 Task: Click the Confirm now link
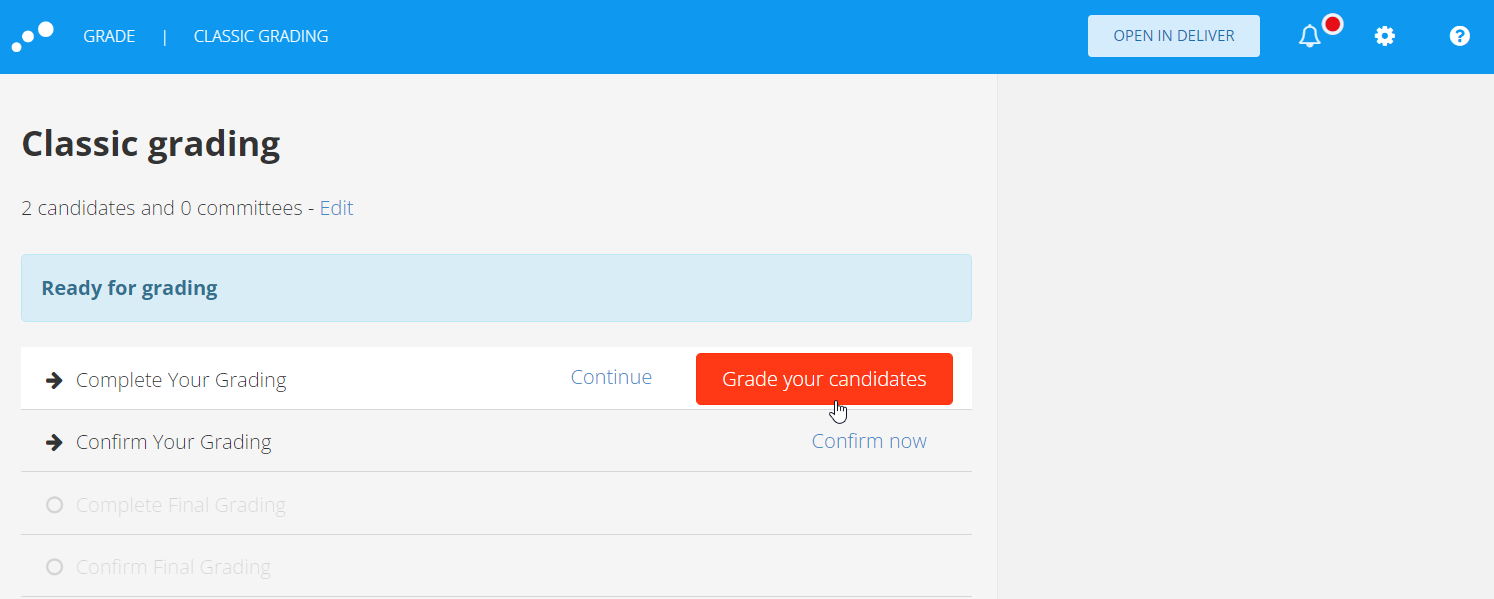(869, 441)
